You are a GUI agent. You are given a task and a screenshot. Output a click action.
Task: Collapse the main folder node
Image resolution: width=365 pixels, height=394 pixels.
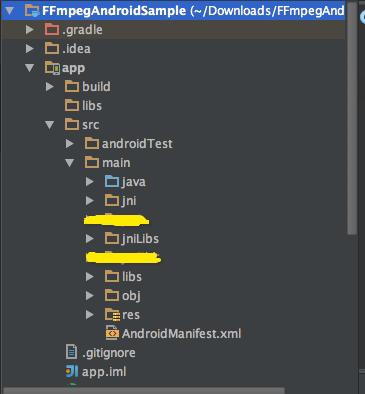tap(69, 163)
